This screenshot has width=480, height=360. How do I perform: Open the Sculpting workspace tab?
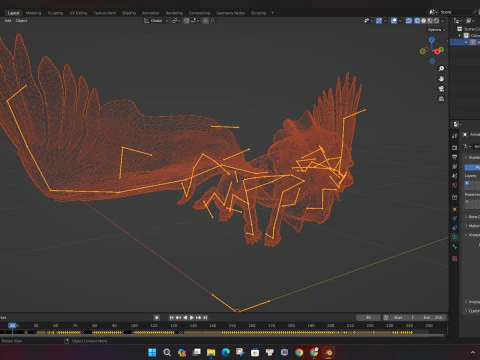click(x=55, y=13)
